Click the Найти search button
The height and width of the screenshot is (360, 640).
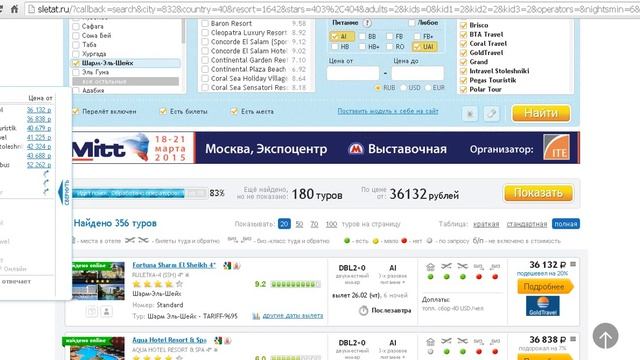(541, 113)
